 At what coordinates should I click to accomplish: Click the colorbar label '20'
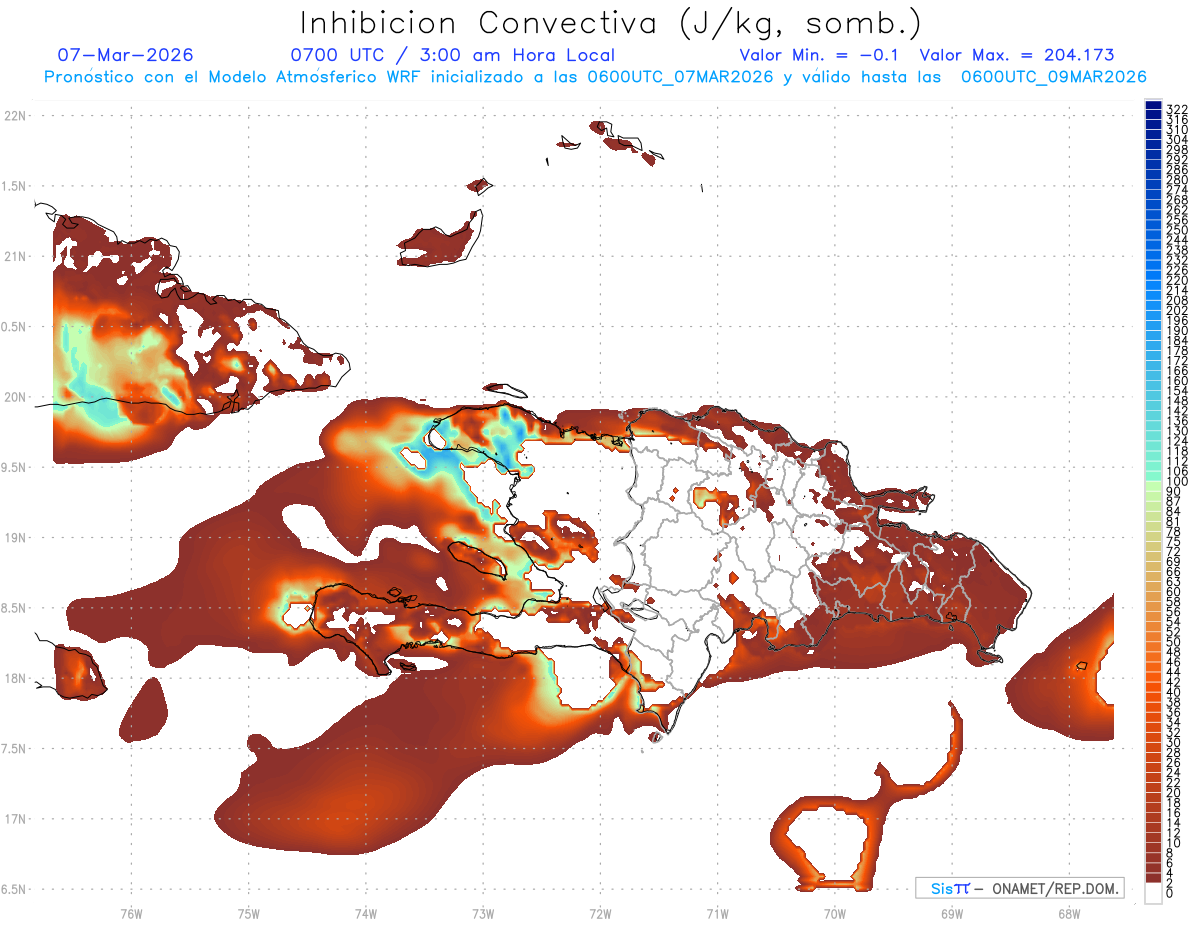1174,791
